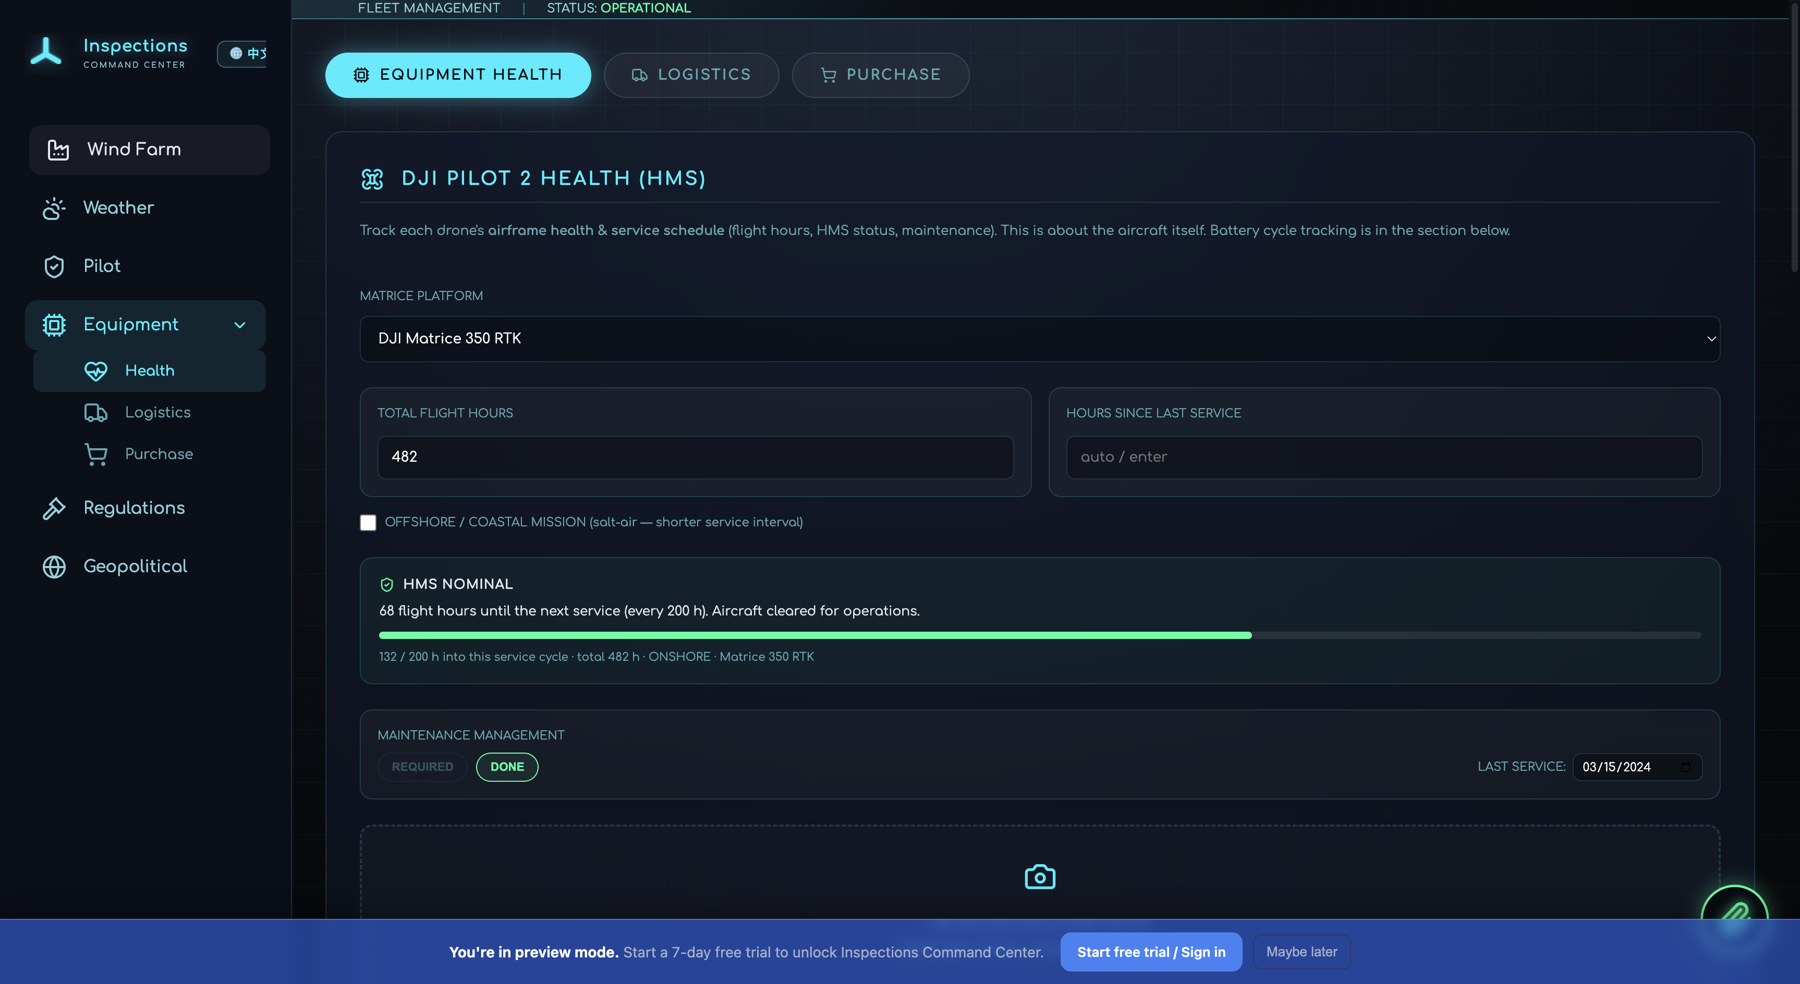The height and width of the screenshot is (984, 1800).
Task: Open the Last Service calendar picker icon
Action: [x=1686, y=767]
